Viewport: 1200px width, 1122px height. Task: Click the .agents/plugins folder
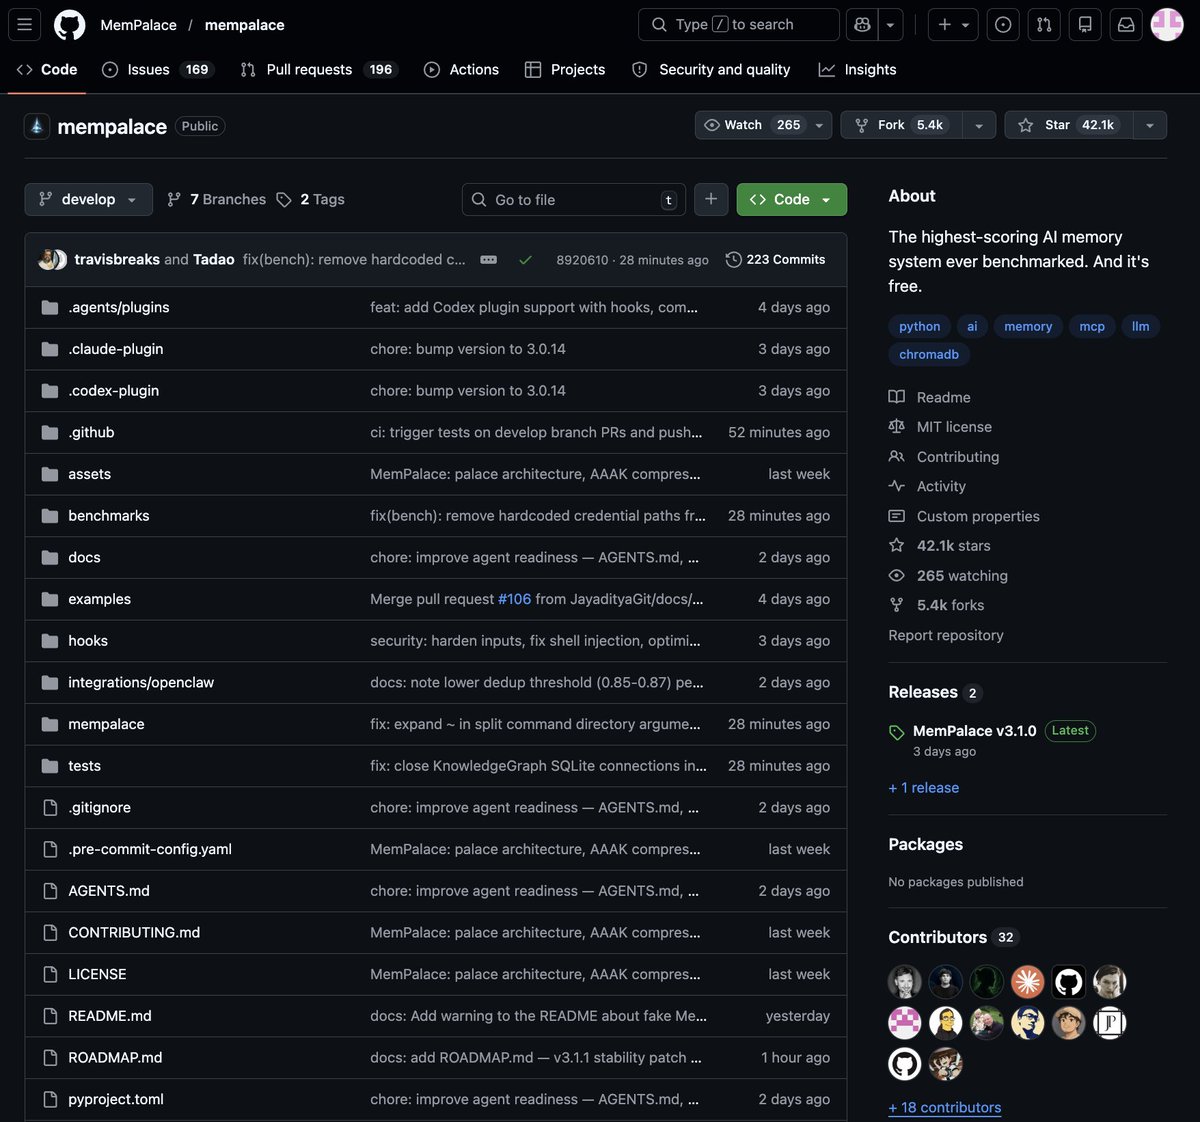[x=119, y=307]
